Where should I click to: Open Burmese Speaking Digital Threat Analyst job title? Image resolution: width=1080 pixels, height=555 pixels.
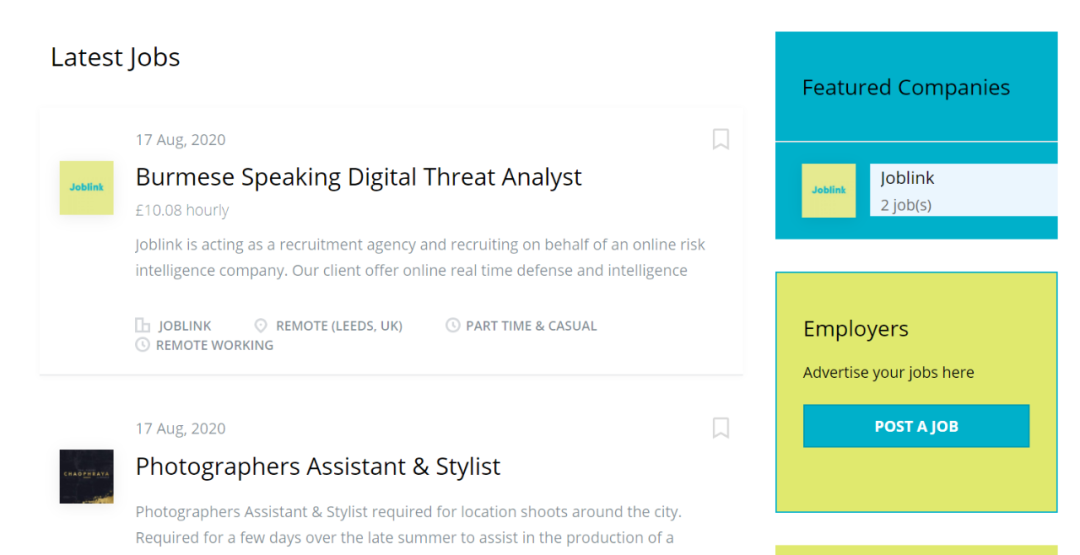[x=358, y=177]
